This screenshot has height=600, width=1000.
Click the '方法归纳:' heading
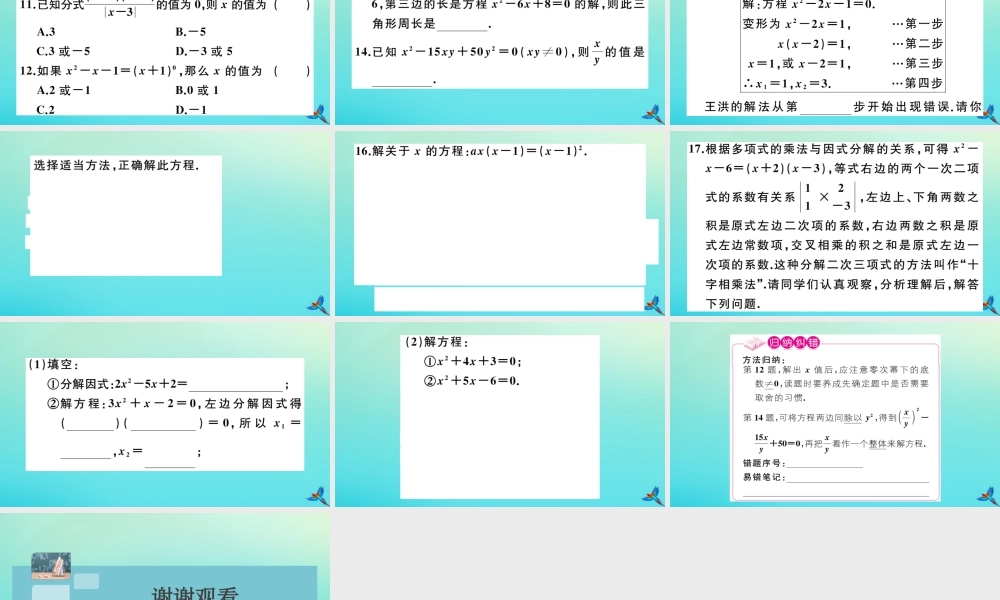[x=763, y=360]
